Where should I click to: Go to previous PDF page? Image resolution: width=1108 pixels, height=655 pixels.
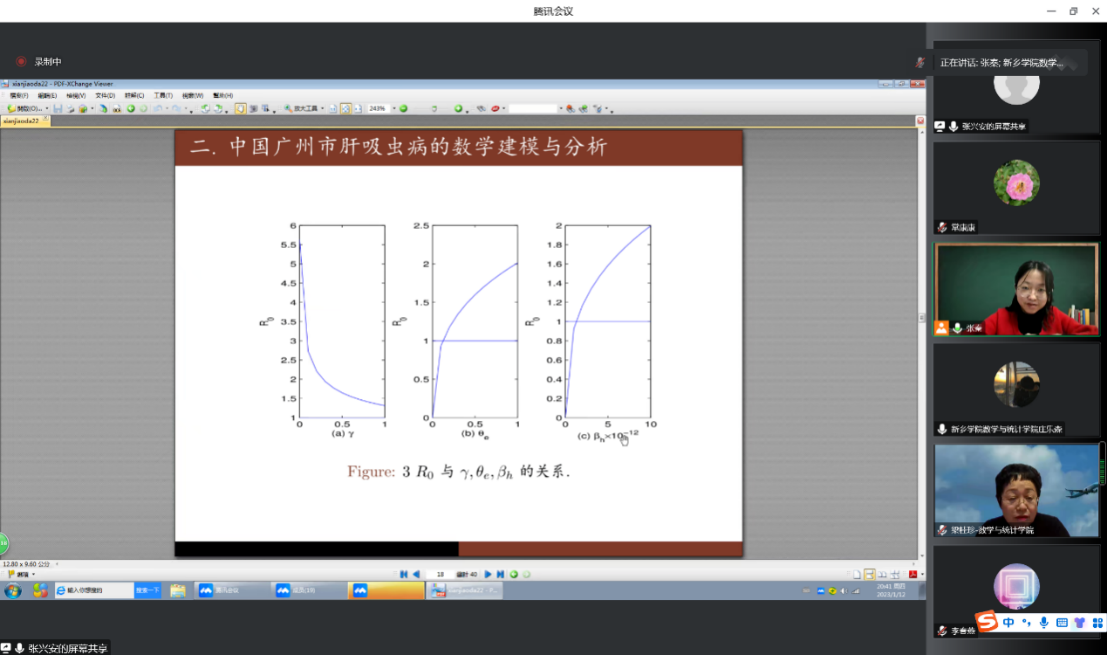416,574
